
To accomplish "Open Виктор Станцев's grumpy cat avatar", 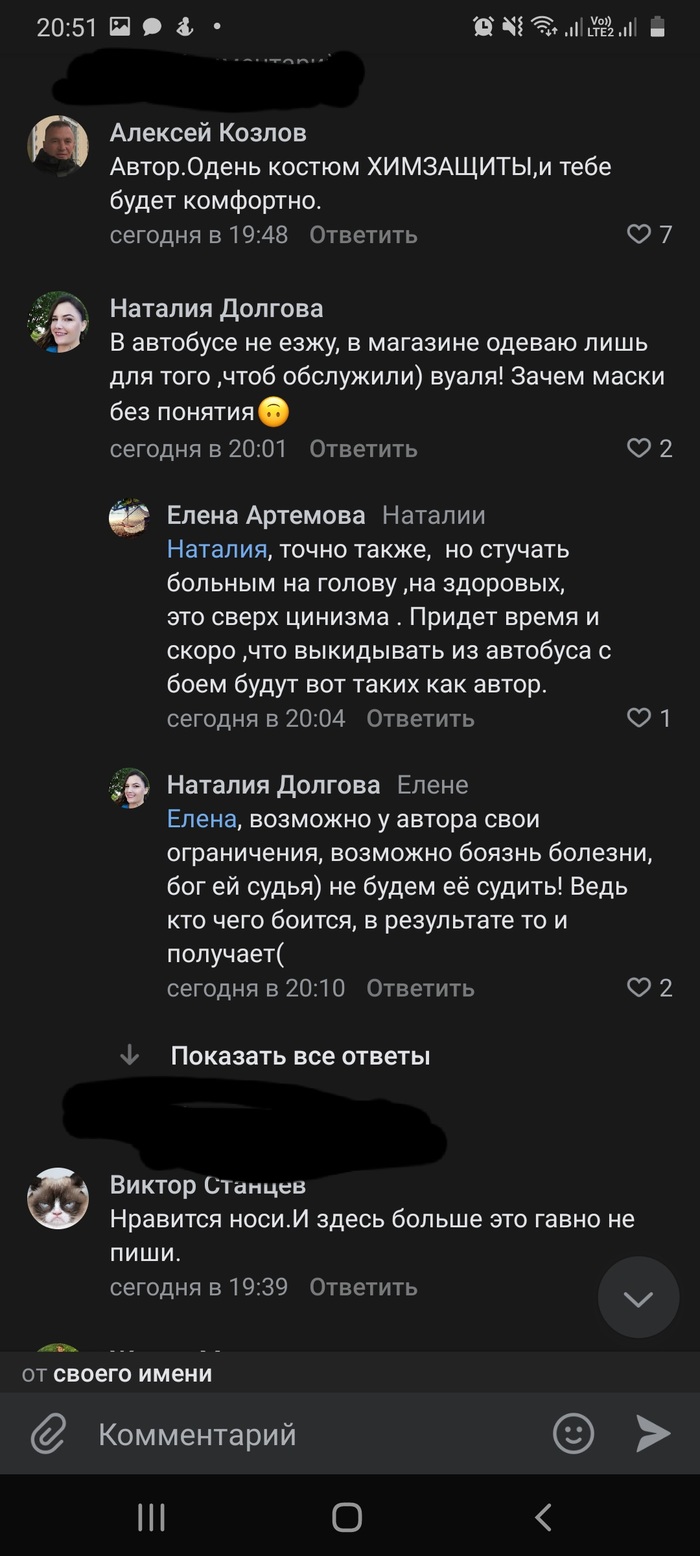I will pos(58,1198).
